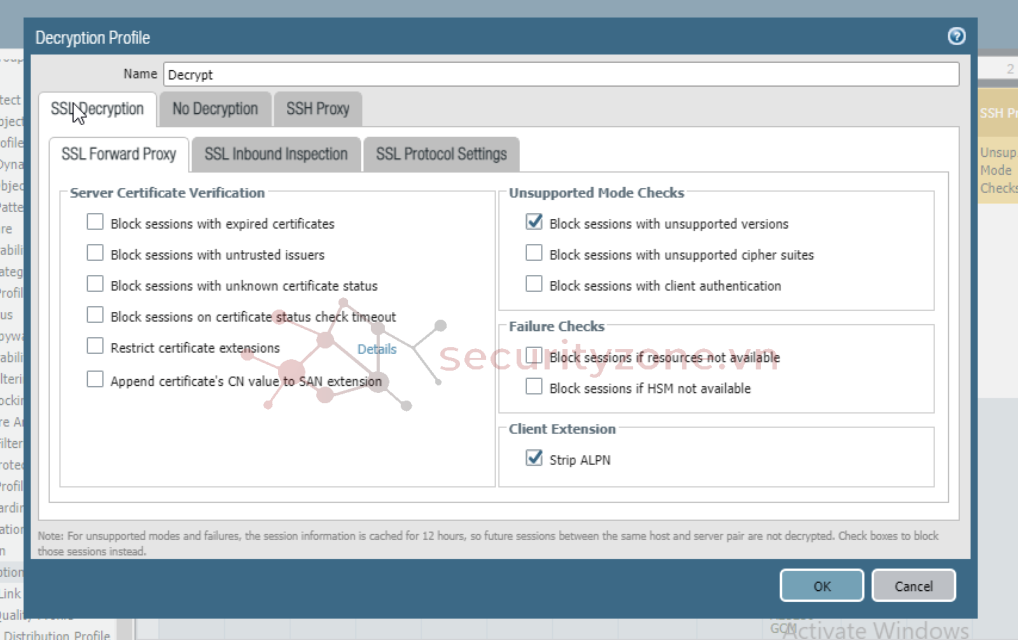The image size is (1018, 640).
Task: Check Block sessions with untrusted issuers
Action: [95, 254]
